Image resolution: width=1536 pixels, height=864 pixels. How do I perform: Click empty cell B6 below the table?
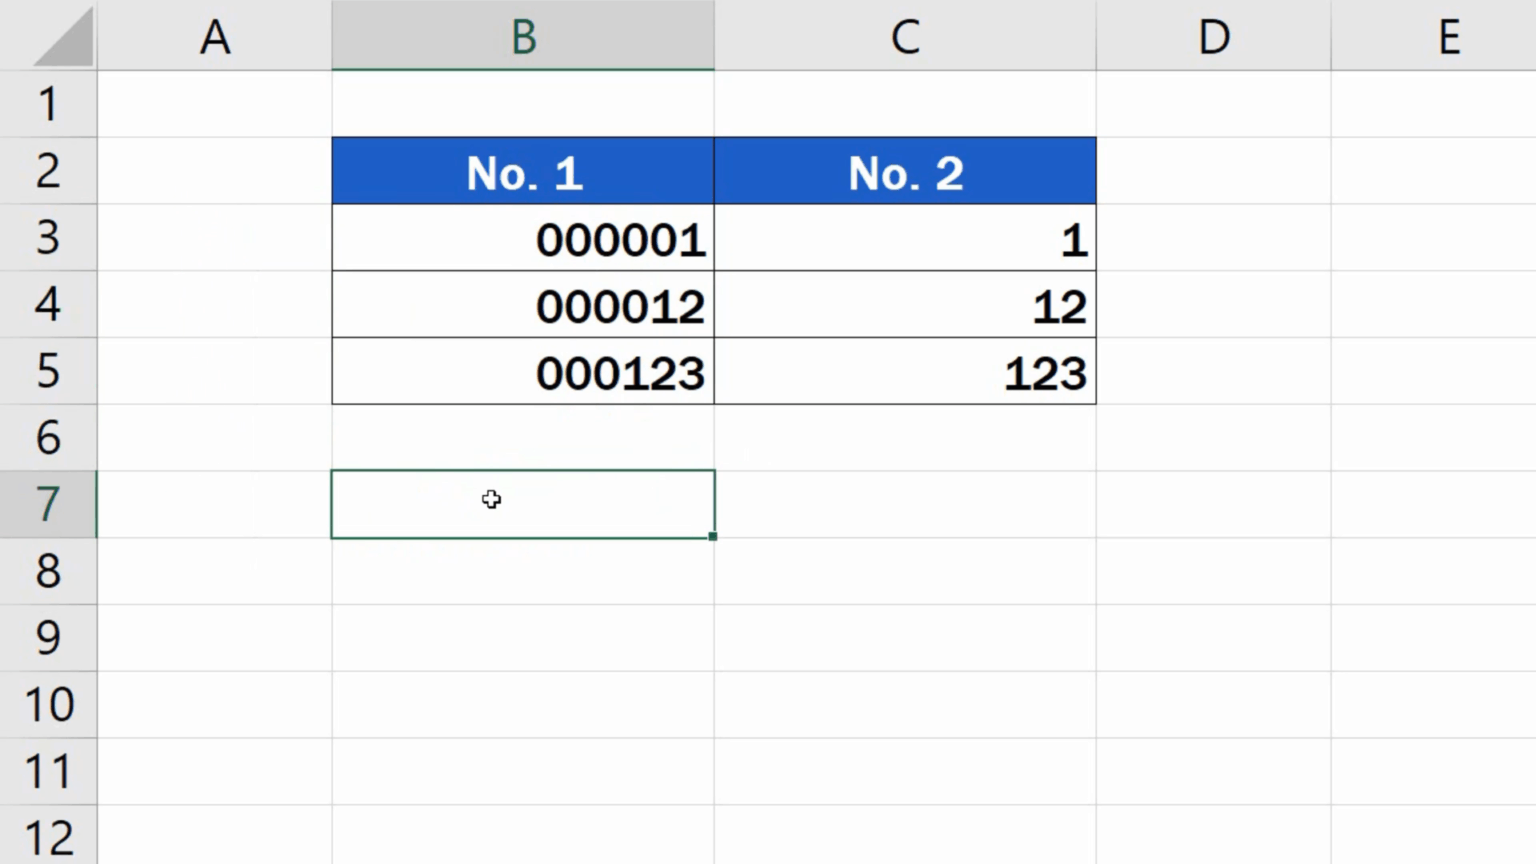tap(523, 437)
